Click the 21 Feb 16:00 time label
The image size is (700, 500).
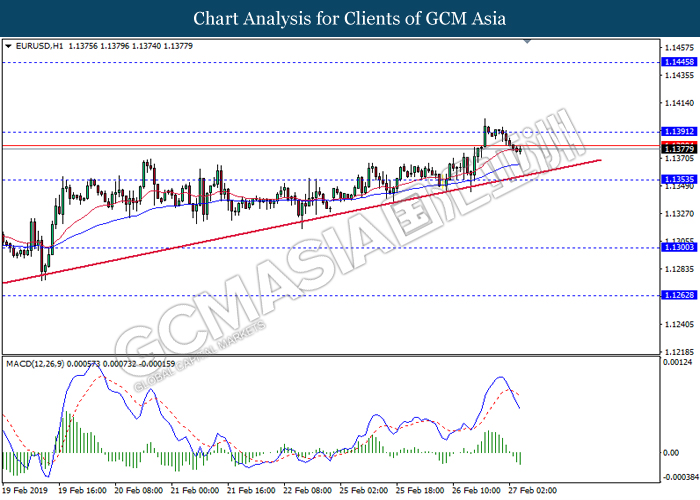pos(251,491)
